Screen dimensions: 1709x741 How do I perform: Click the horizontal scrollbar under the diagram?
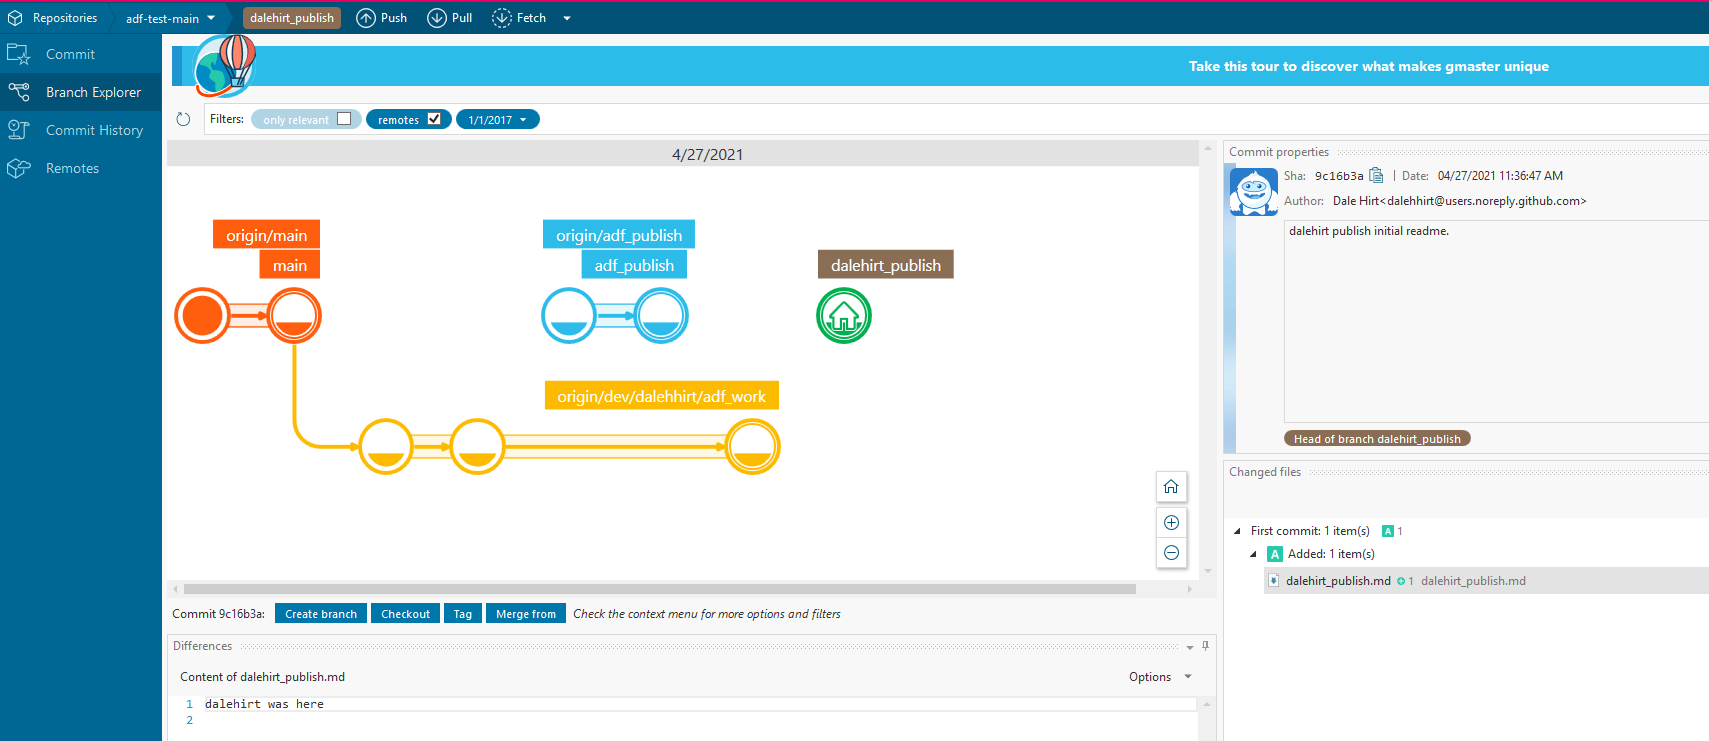660,589
